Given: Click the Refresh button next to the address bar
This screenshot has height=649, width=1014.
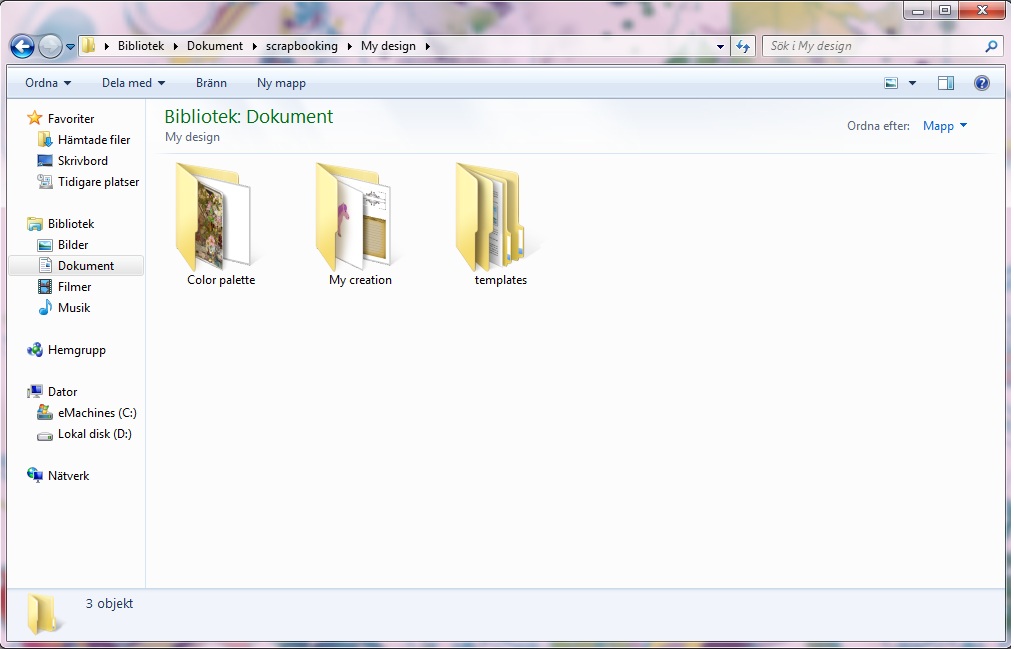Looking at the screenshot, I should [742, 46].
